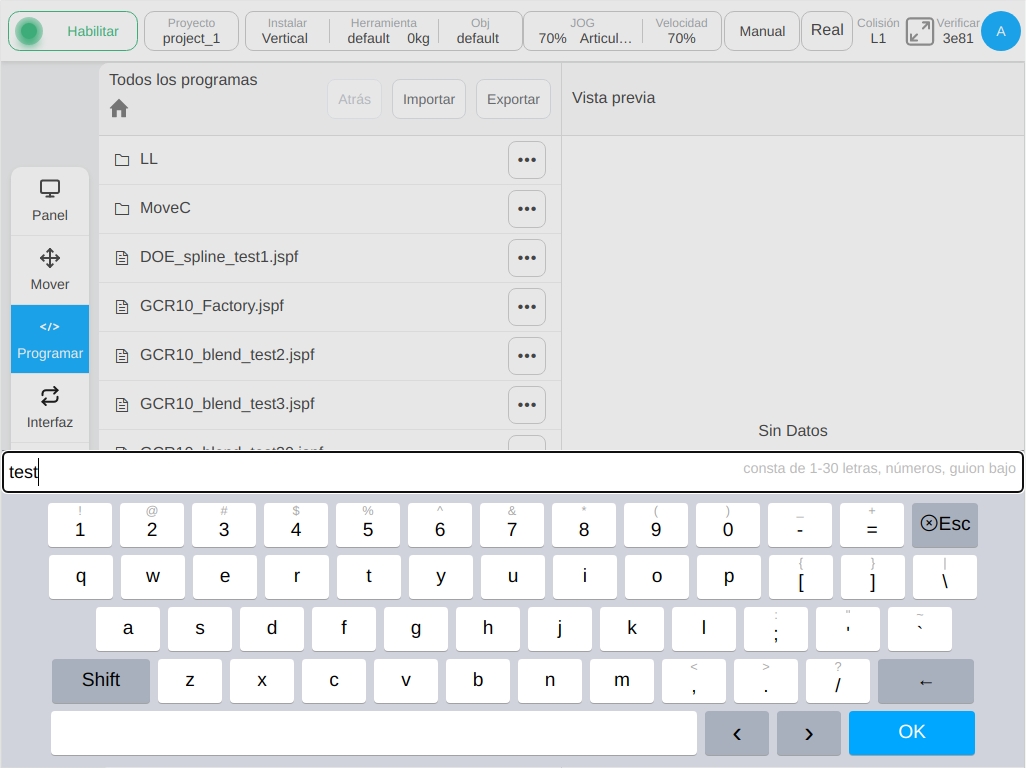
Task: Toggle the Real mode button
Action: (827, 31)
